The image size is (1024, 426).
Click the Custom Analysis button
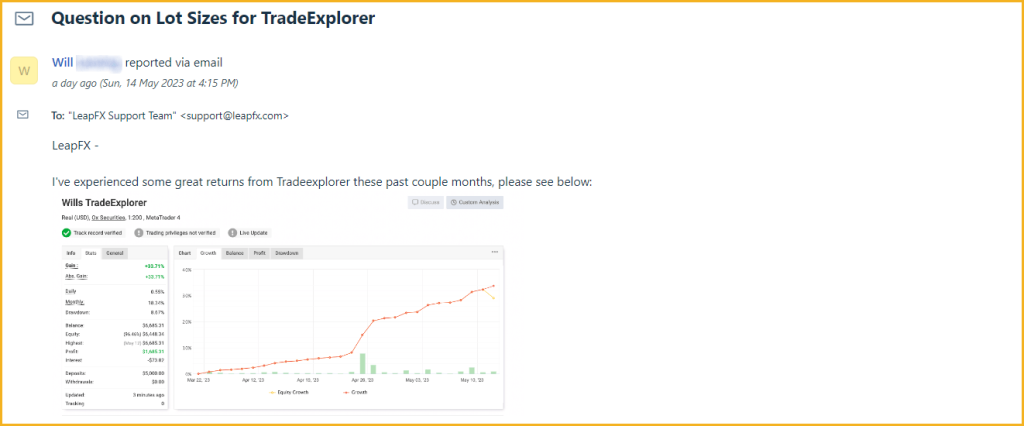click(x=475, y=203)
